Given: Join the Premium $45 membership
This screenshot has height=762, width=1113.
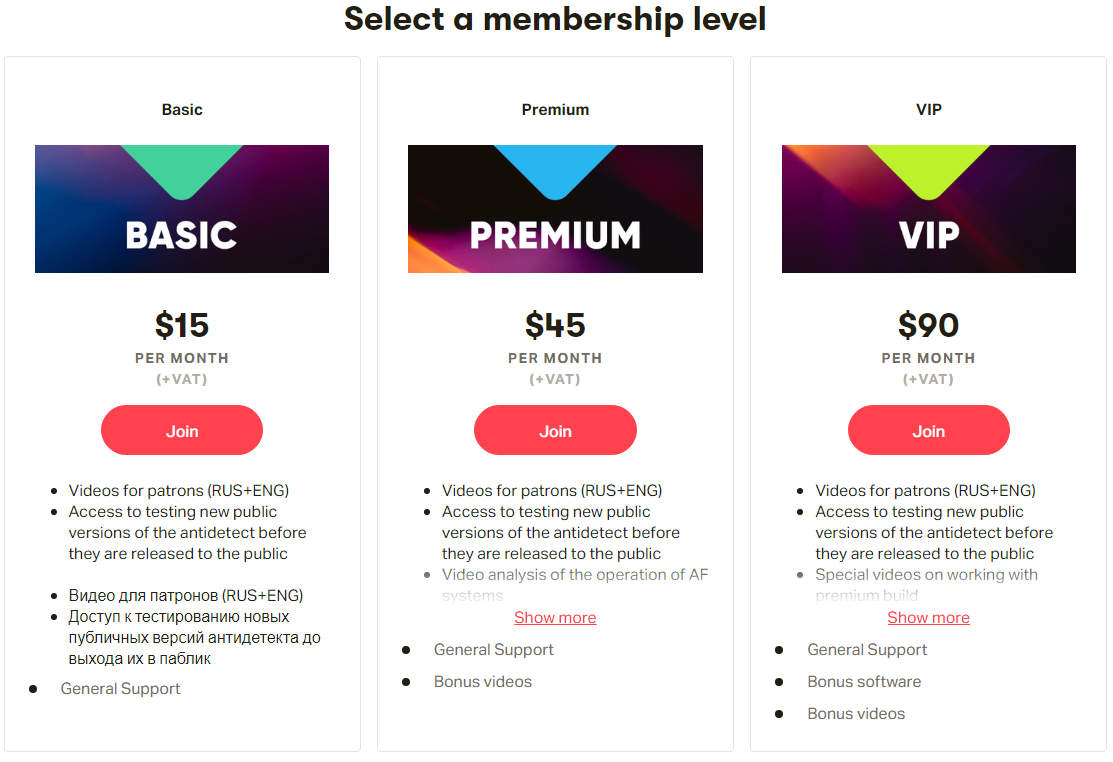Looking at the screenshot, I should click(x=555, y=431).
